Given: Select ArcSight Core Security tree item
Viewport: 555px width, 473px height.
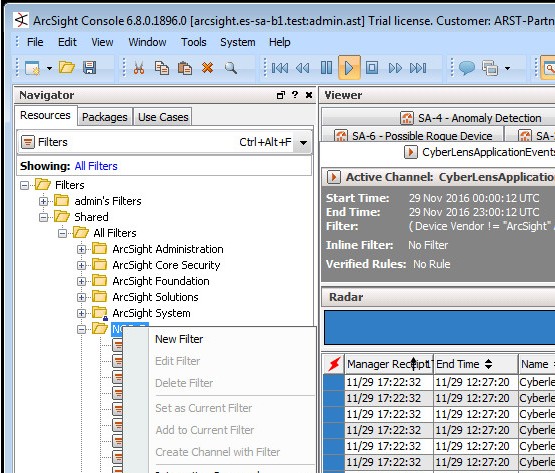Looking at the screenshot, I should click(166, 265).
